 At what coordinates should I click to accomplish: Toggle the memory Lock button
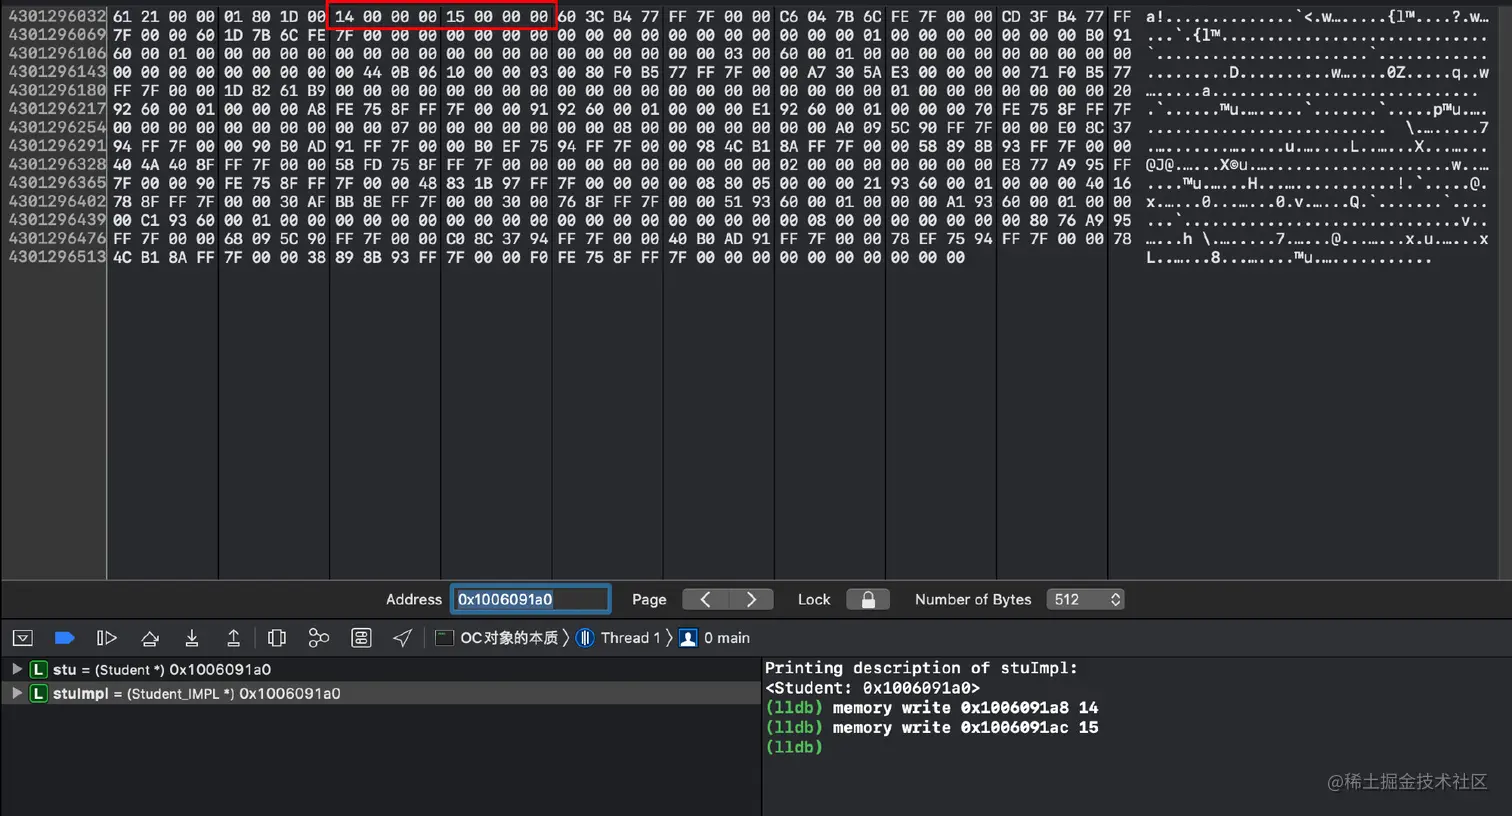868,599
